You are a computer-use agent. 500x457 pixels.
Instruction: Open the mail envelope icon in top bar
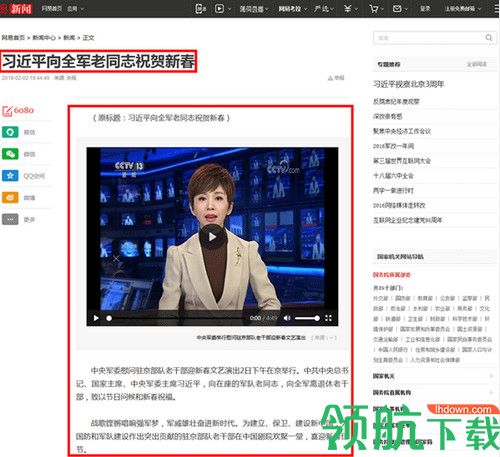tap(397, 9)
